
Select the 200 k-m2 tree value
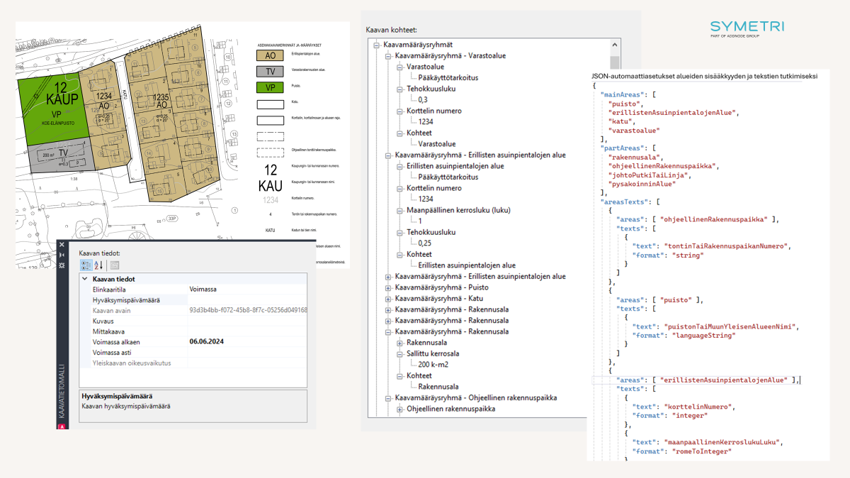433,364
